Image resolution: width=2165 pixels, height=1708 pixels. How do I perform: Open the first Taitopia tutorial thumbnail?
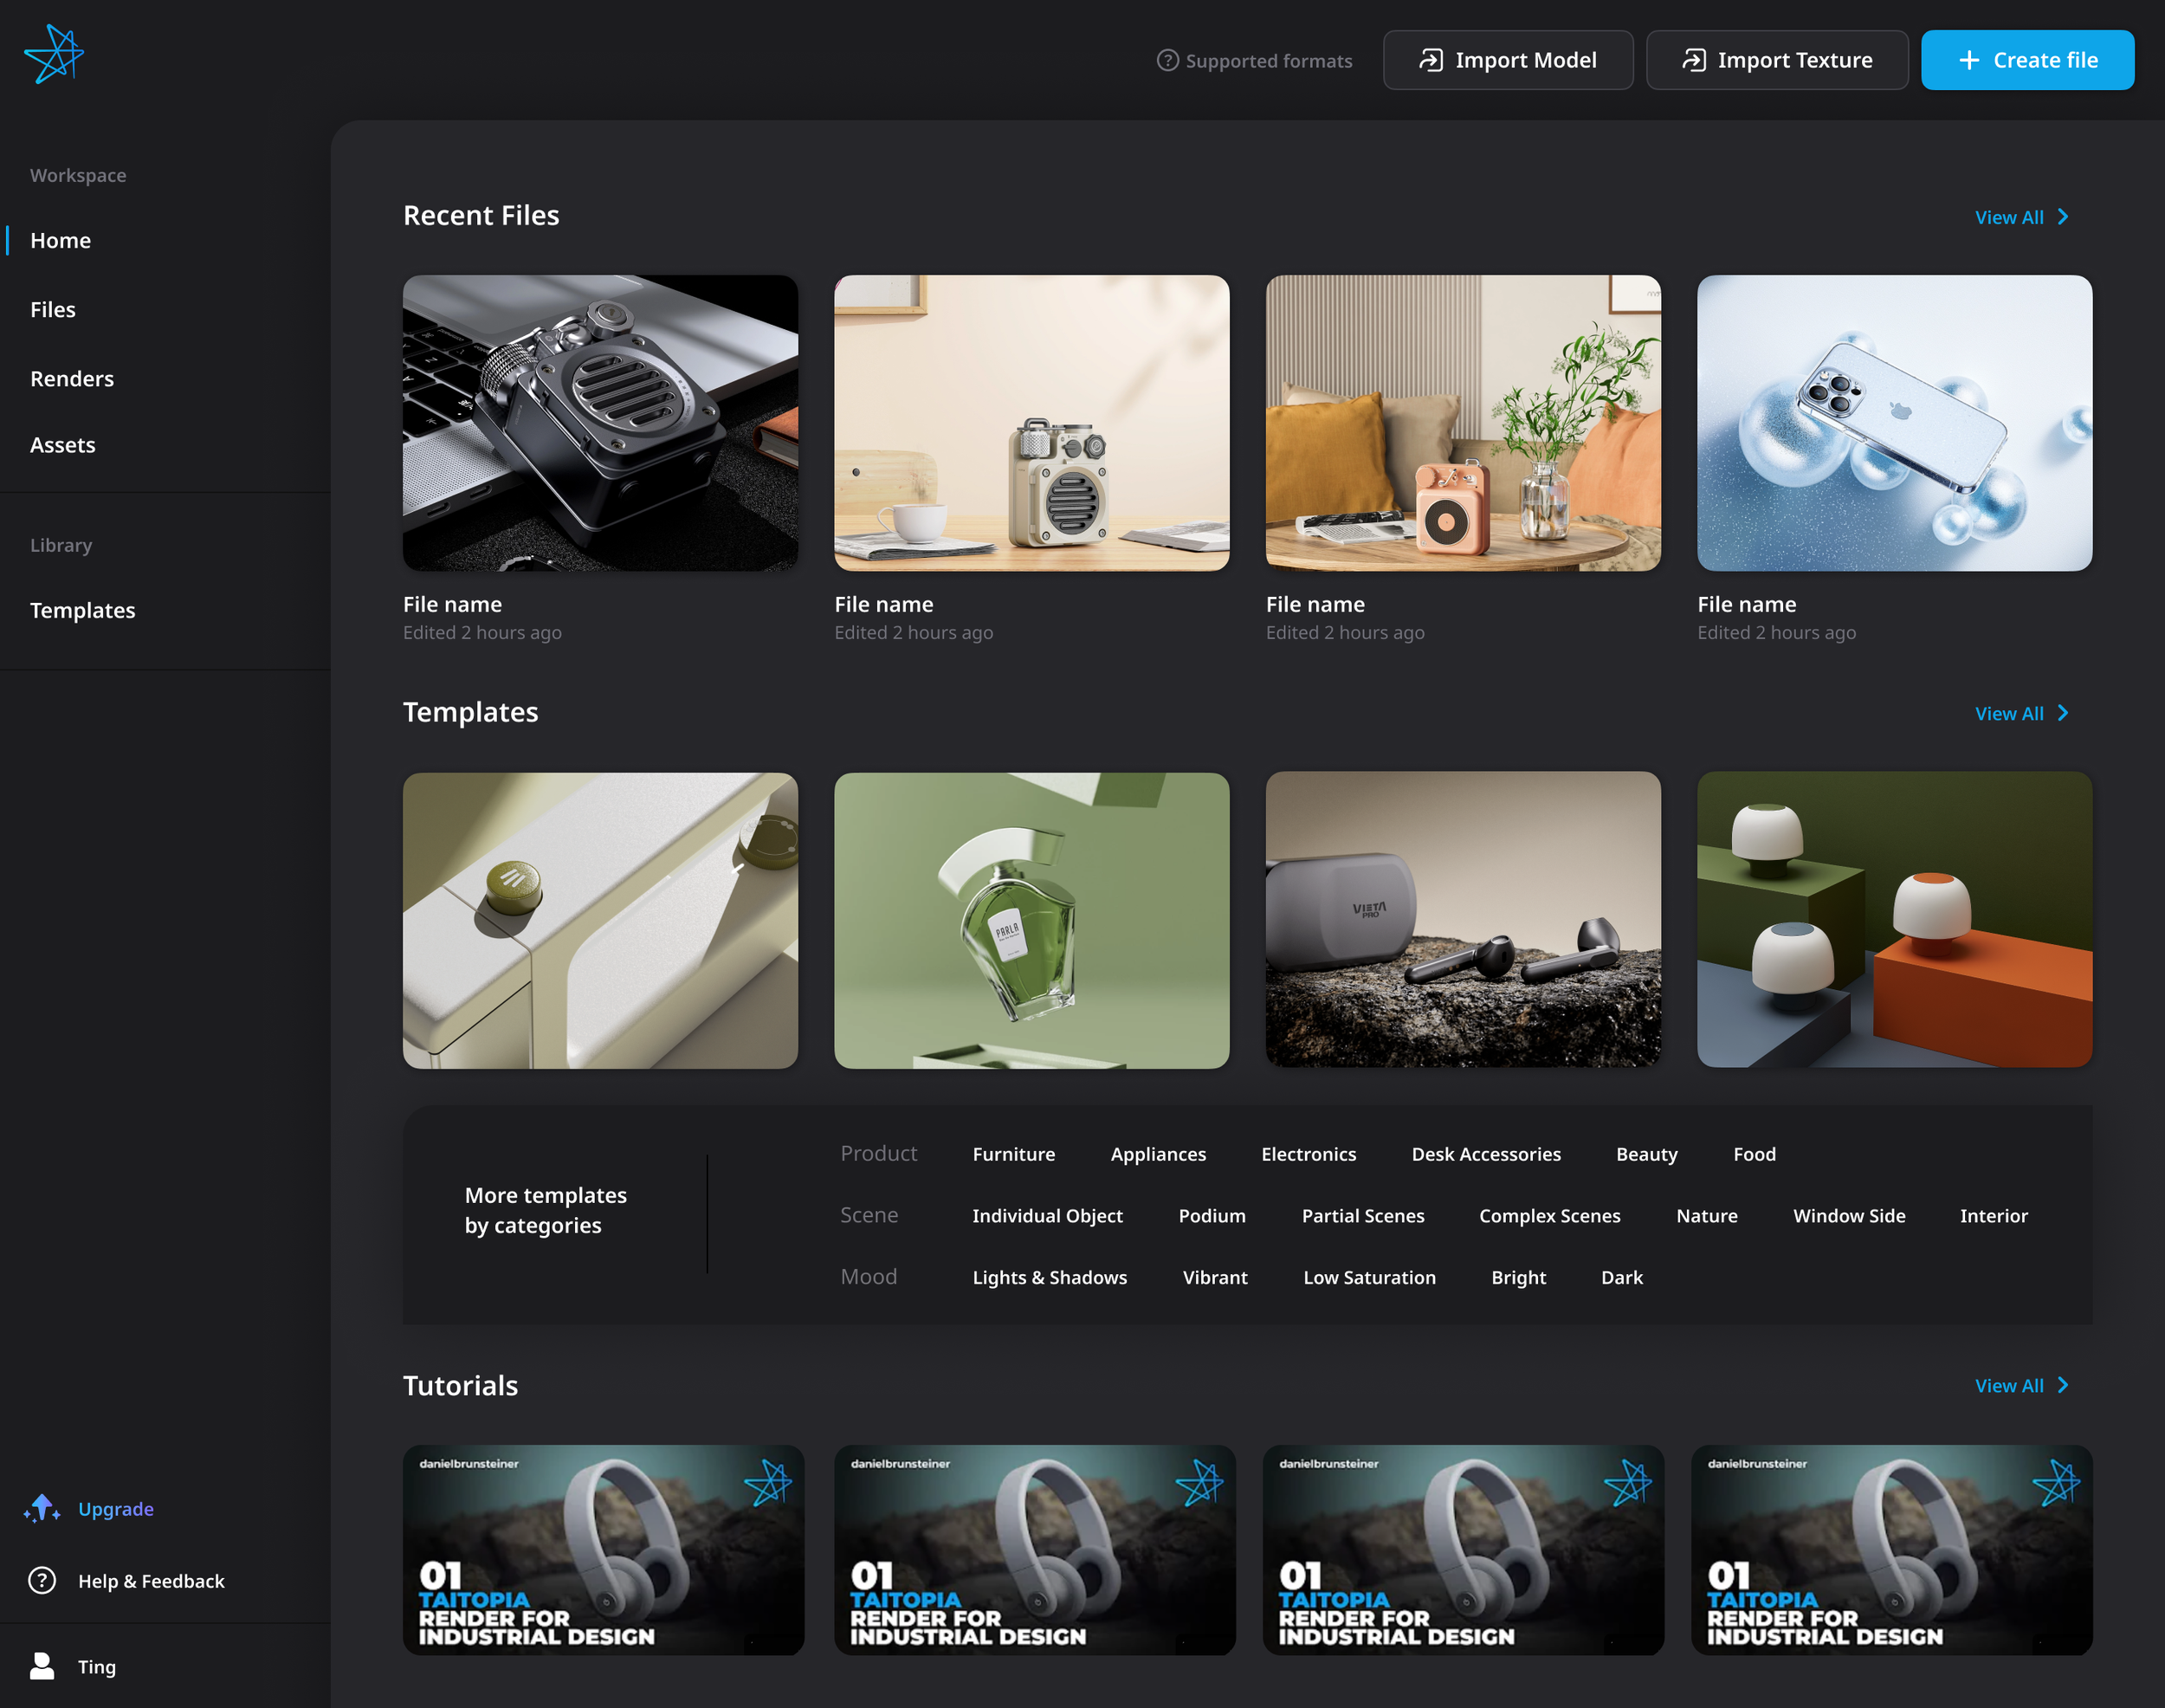point(602,1551)
